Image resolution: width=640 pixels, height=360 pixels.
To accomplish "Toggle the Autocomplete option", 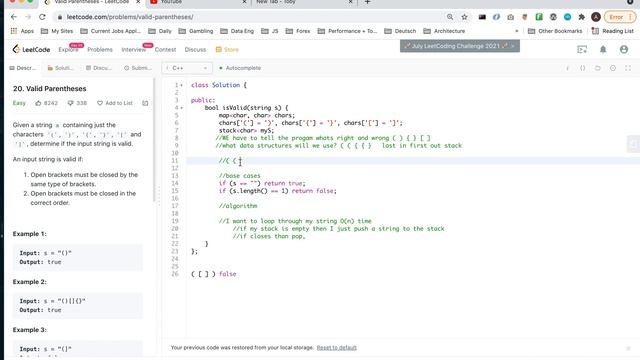I will 240,68.
